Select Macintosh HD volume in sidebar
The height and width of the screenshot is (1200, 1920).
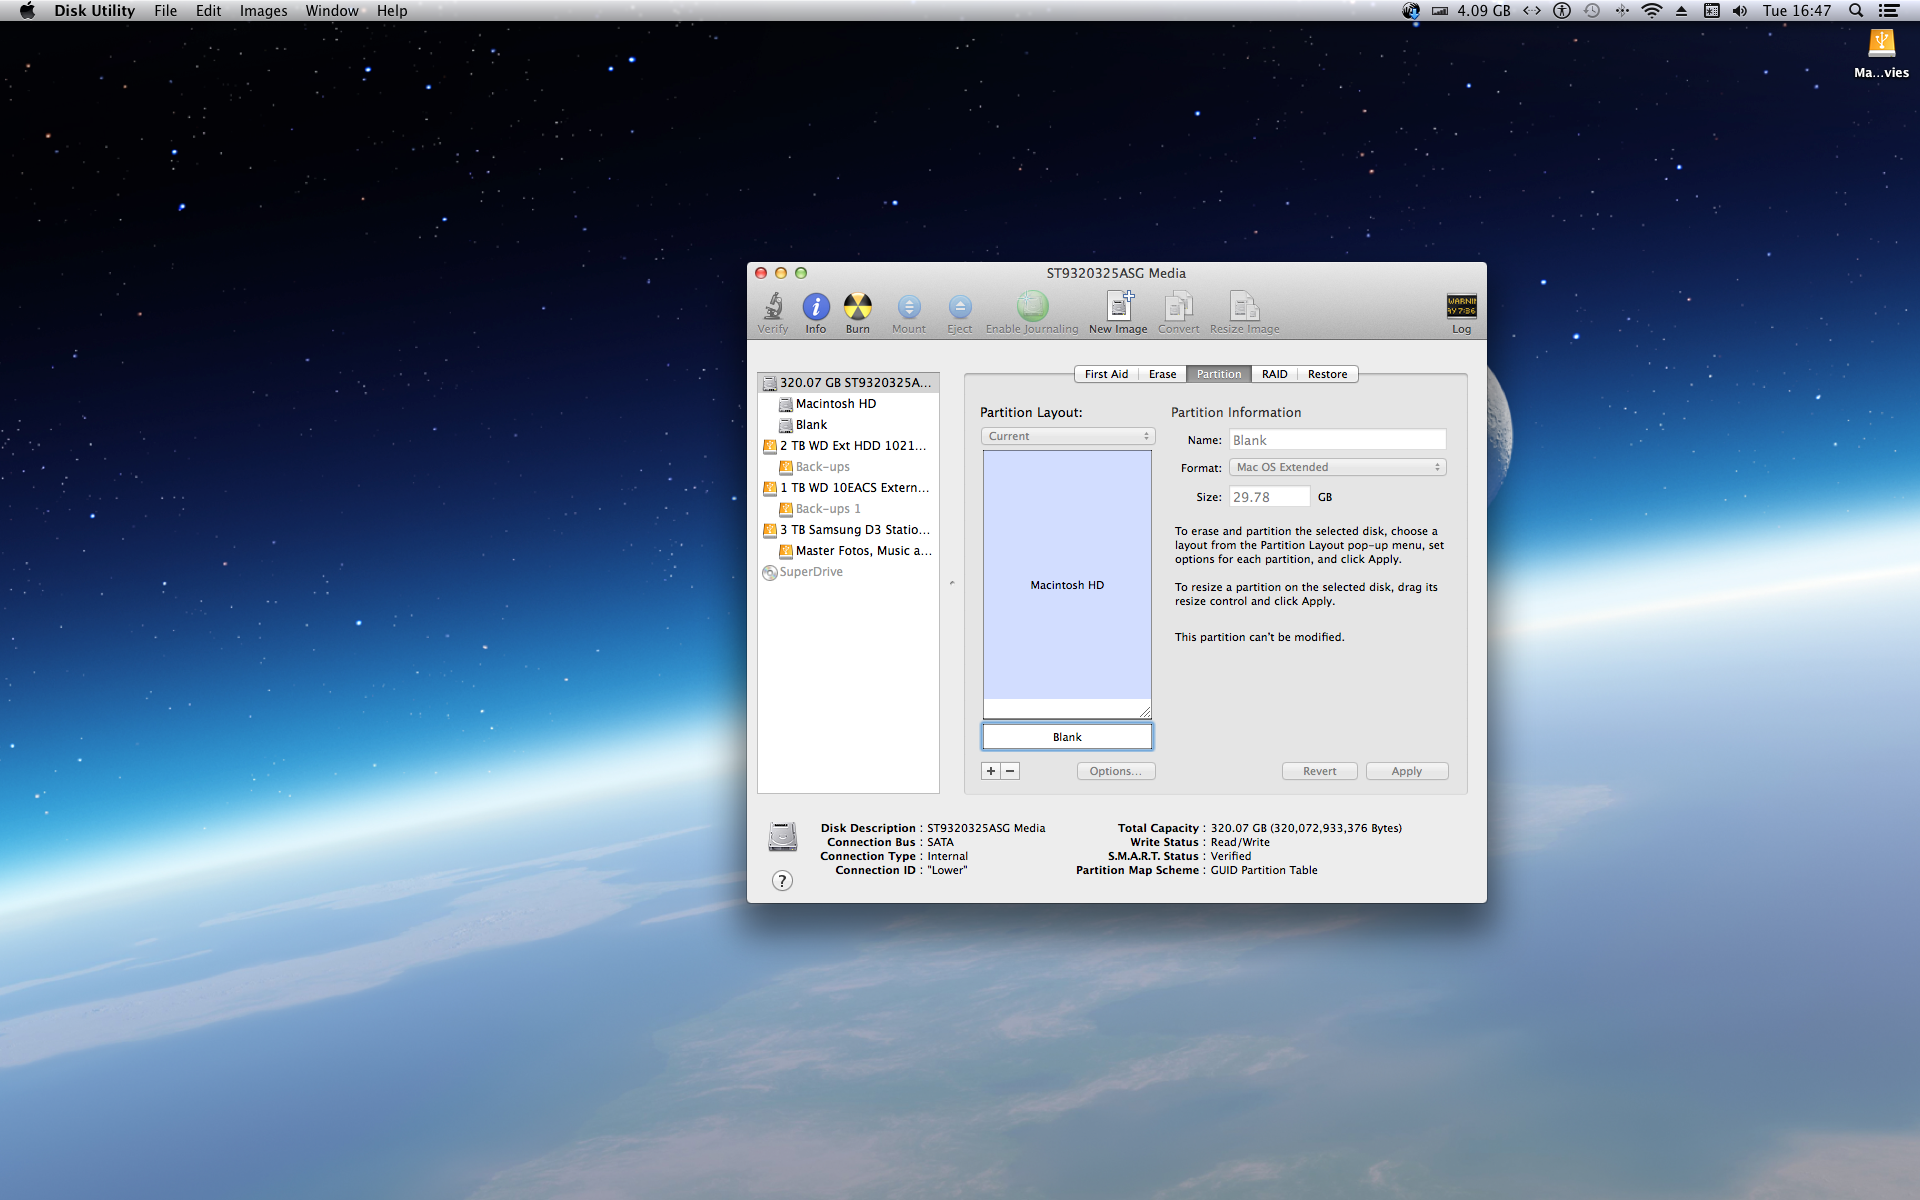click(x=848, y=404)
